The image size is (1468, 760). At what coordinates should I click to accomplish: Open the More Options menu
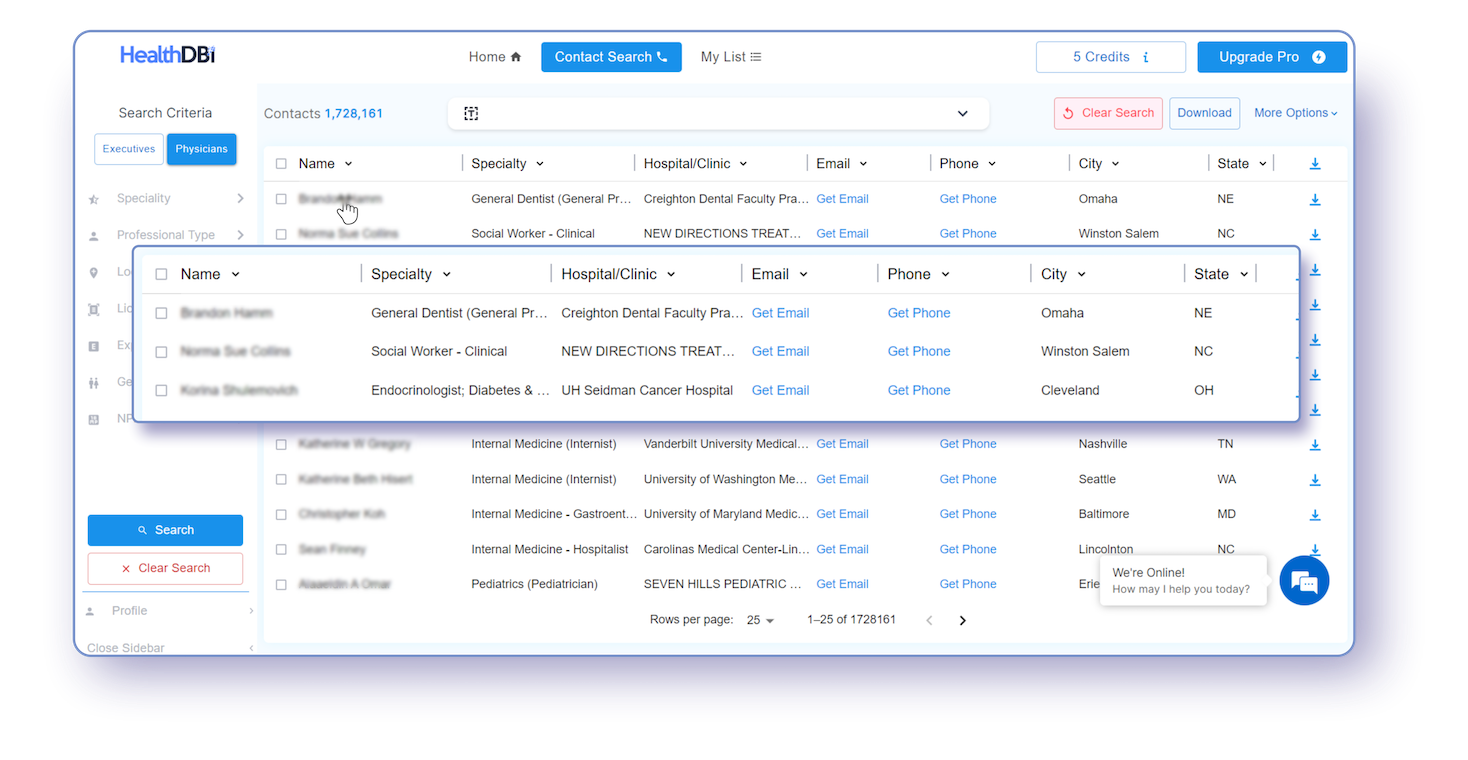[1296, 113]
